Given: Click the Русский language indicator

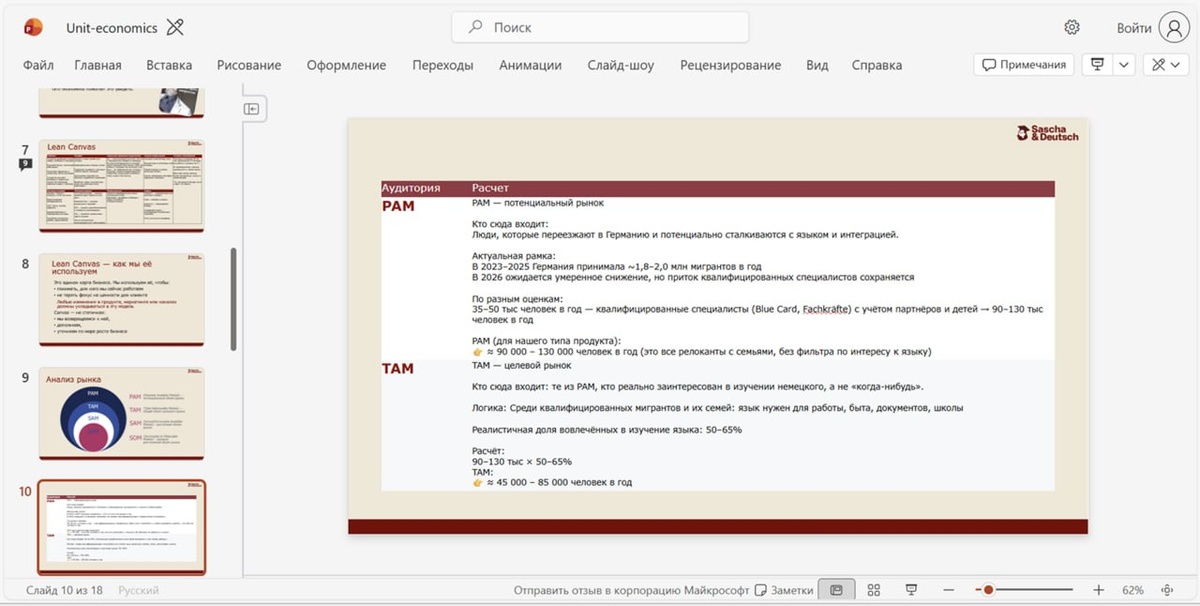Looking at the screenshot, I should [139, 590].
